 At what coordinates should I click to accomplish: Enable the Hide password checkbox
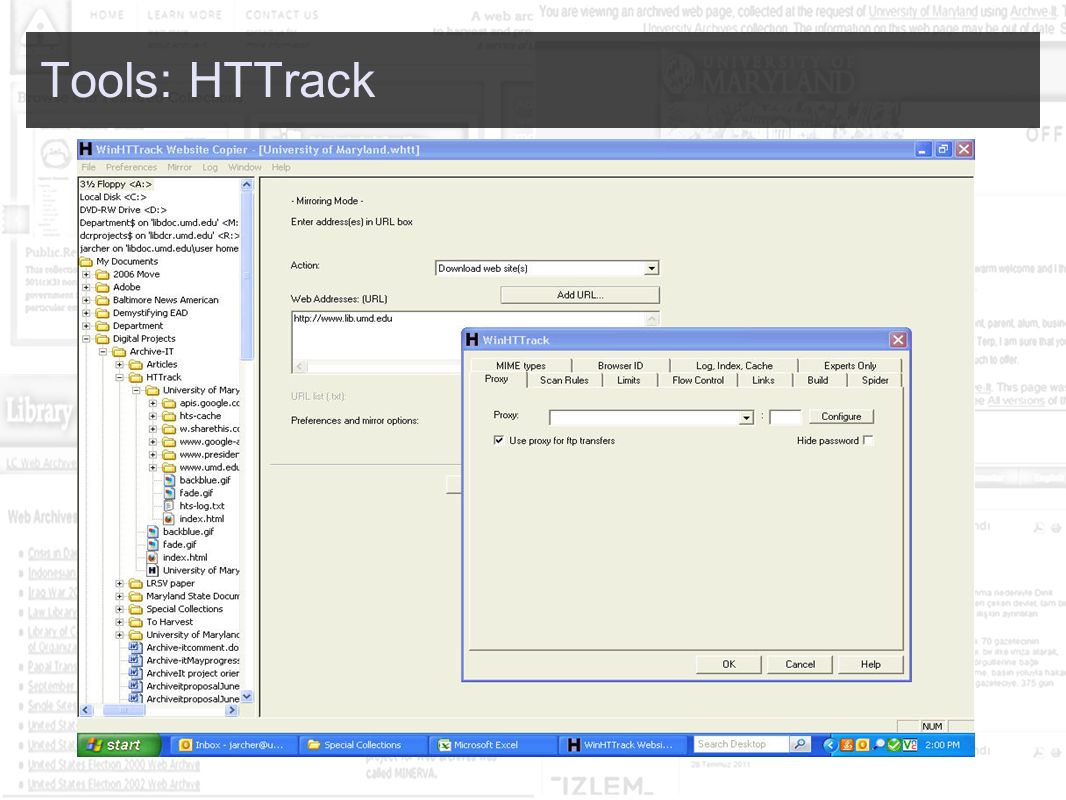click(868, 440)
